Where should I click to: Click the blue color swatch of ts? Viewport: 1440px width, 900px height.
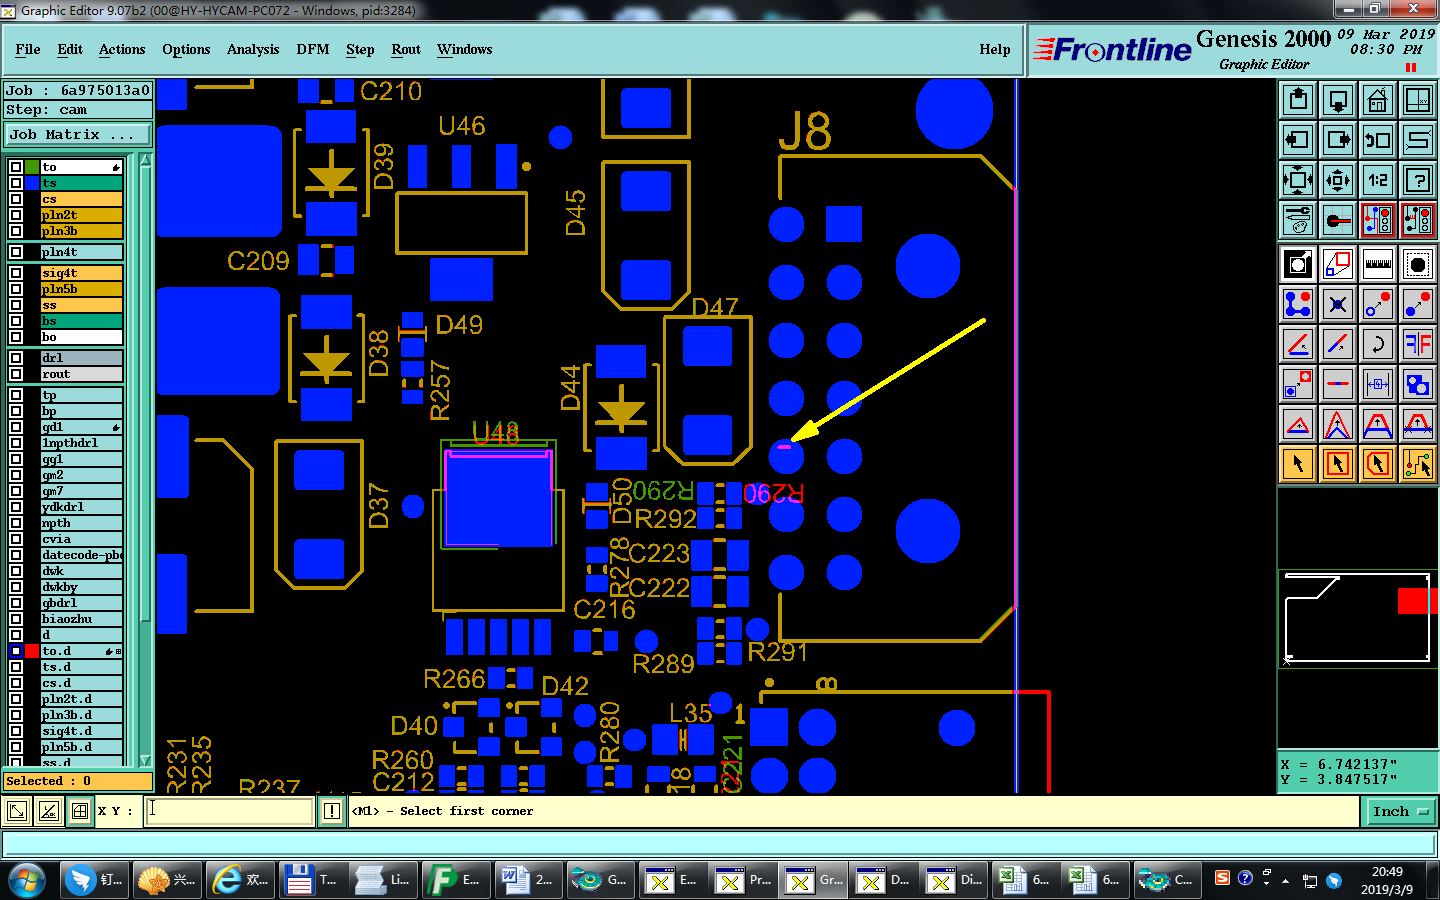tap(32, 183)
